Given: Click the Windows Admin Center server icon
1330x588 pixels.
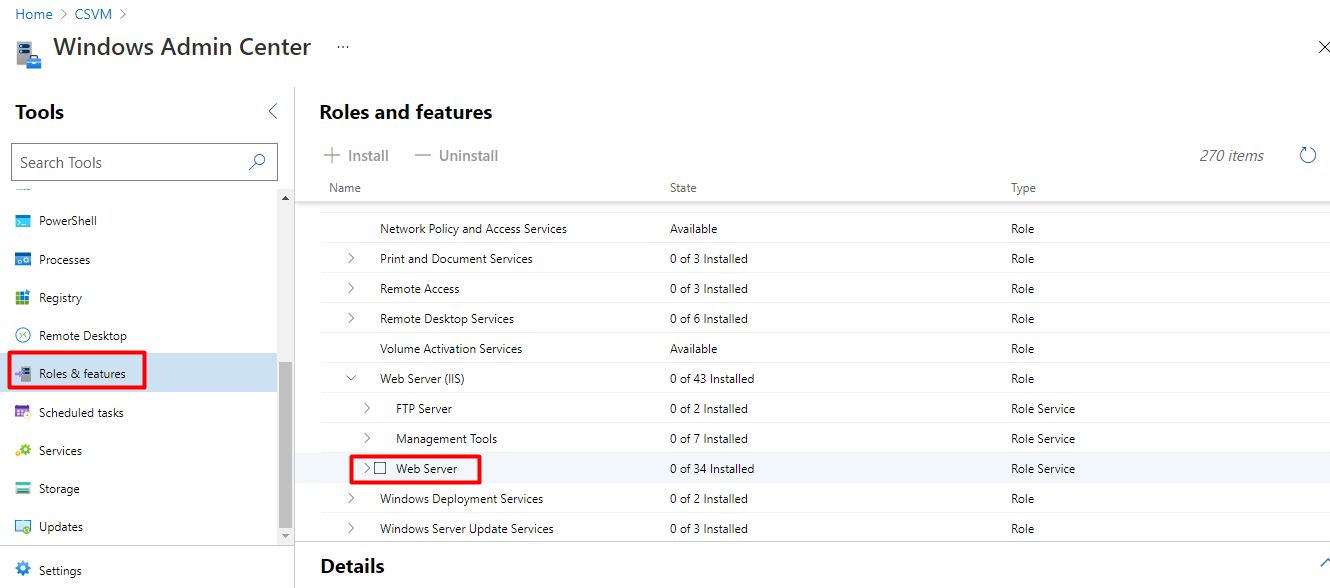Looking at the screenshot, I should coord(29,54).
